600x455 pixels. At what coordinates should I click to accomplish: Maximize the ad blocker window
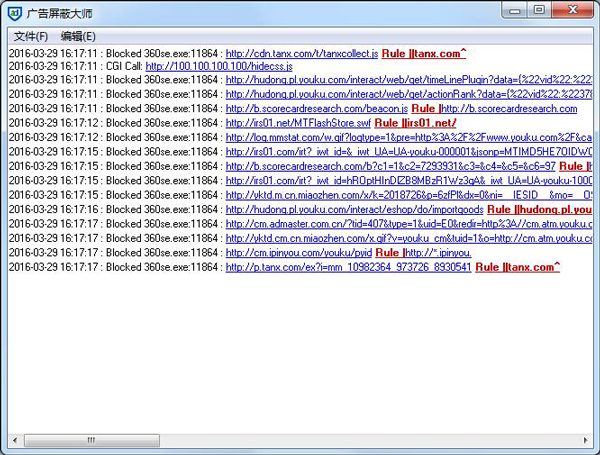click(539, 10)
